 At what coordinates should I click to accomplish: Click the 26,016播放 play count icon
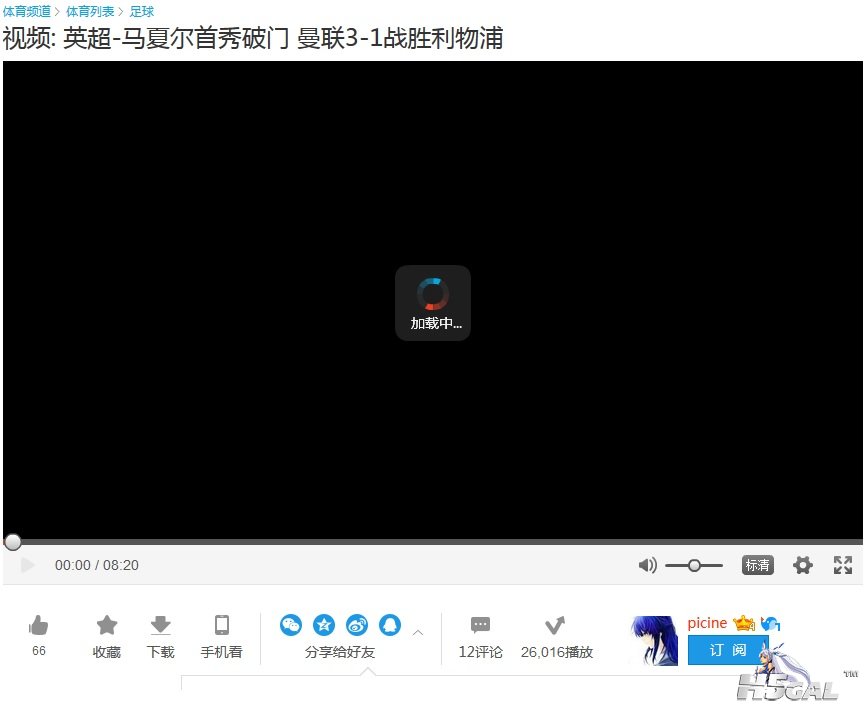tap(555, 625)
